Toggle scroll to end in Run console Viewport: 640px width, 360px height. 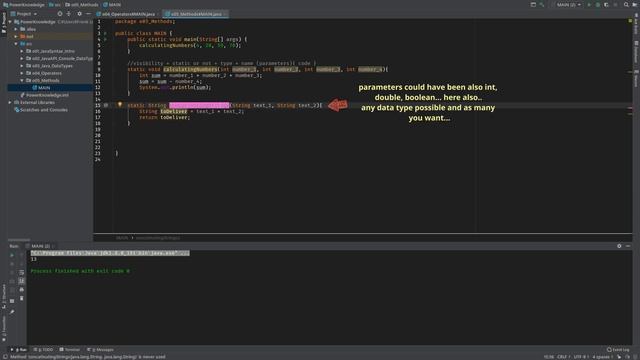click(22, 281)
